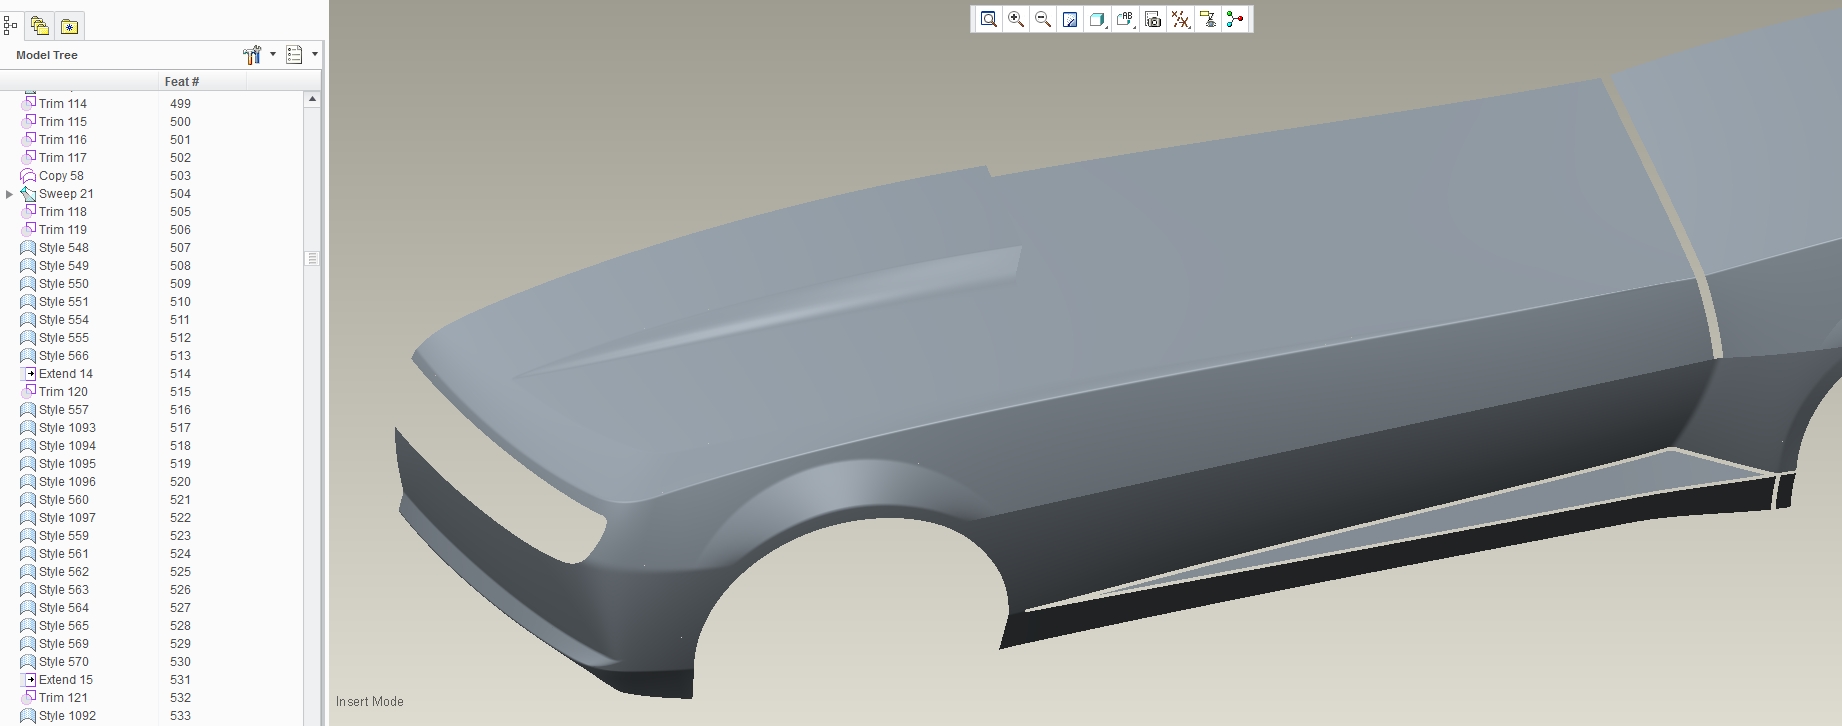Select the Trim 117 feature
This screenshot has width=1842, height=726.
coord(53,158)
